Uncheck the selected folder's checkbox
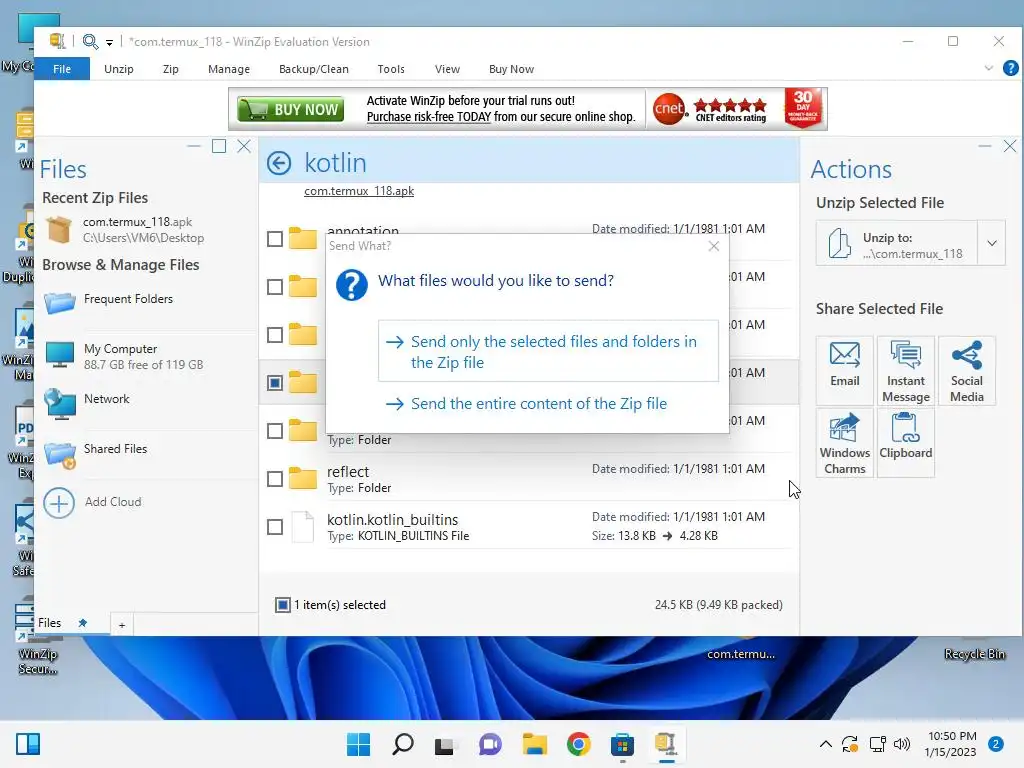The height and width of the screenshot is (768, 1024). [275, 383]
